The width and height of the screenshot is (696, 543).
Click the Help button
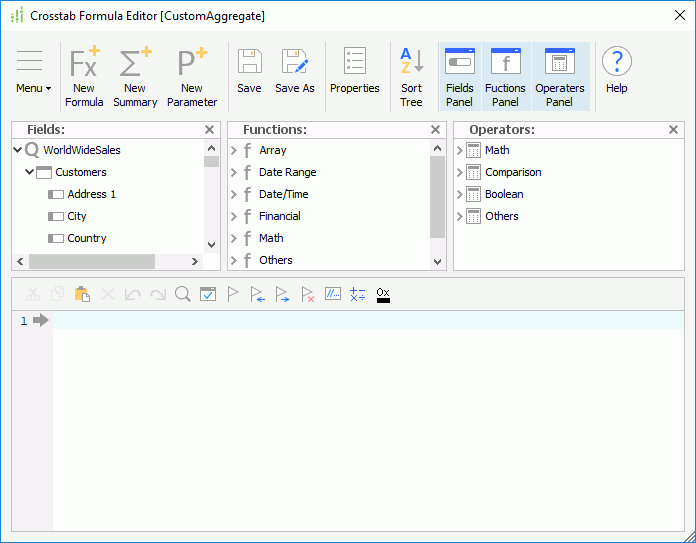(x=616, y=76)
